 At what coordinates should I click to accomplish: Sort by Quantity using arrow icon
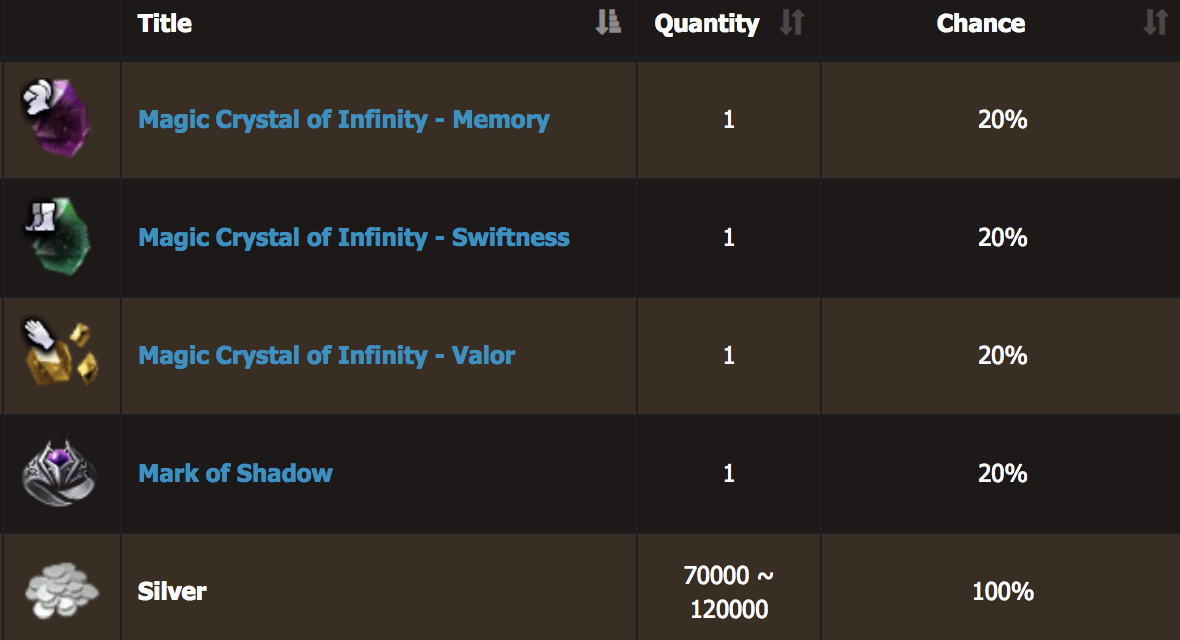(x=792, y=23)
